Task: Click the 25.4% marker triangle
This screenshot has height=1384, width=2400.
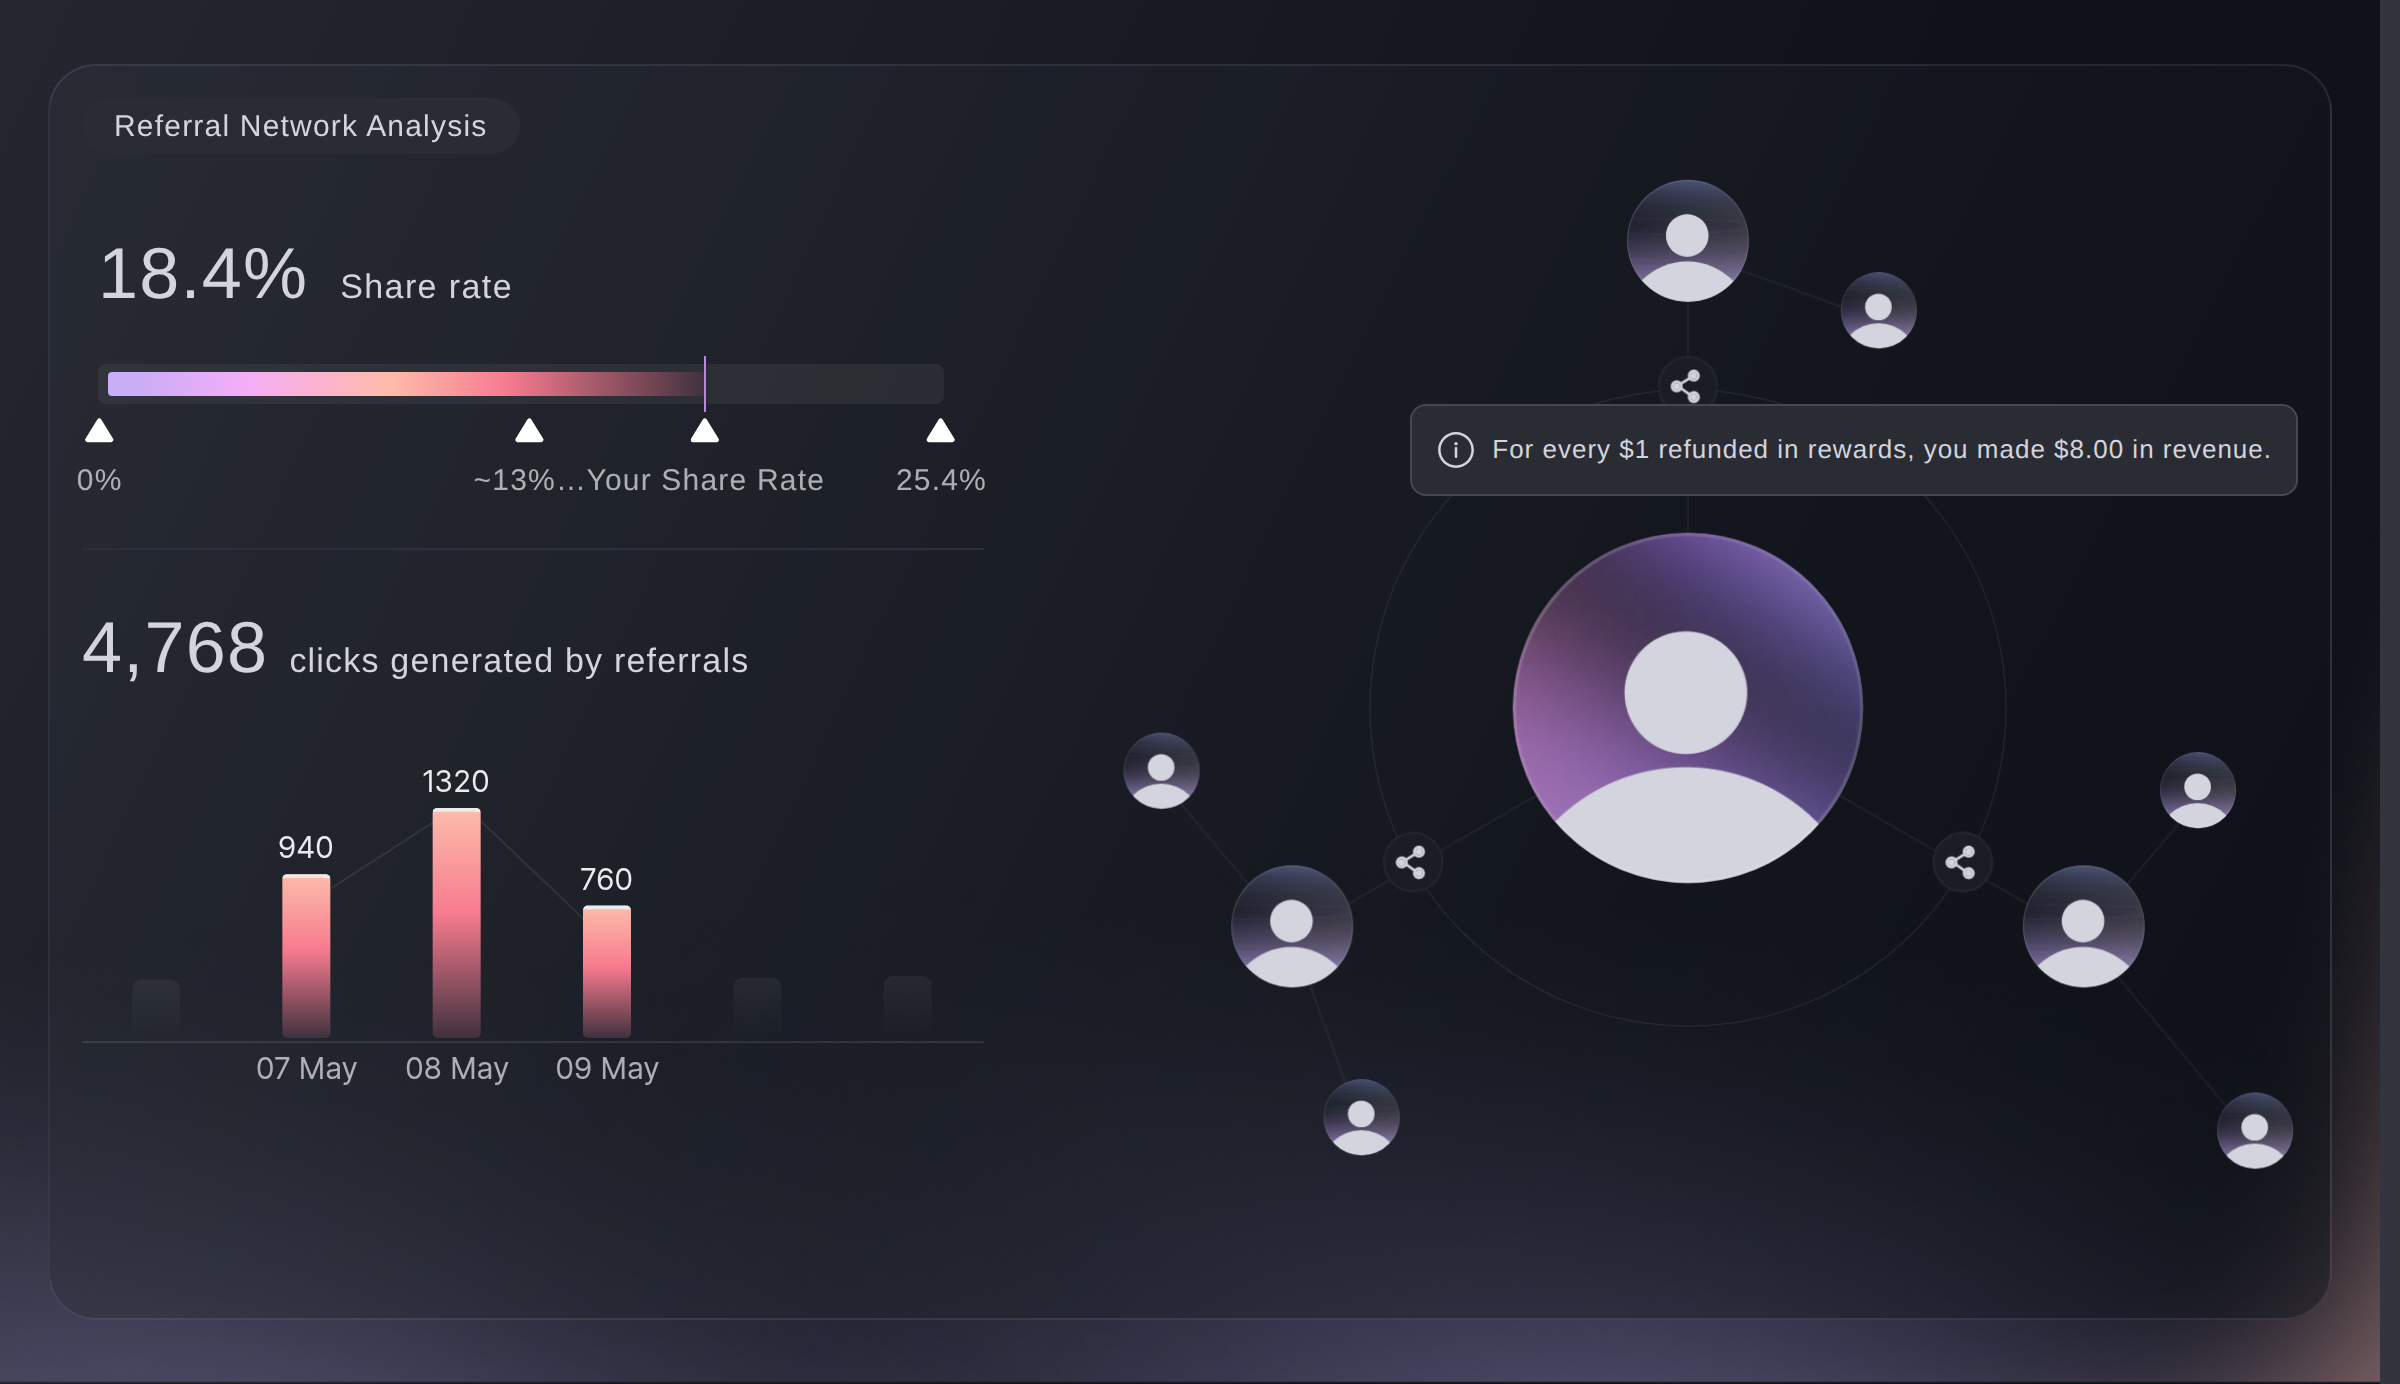Action: (x=940, y=431)
